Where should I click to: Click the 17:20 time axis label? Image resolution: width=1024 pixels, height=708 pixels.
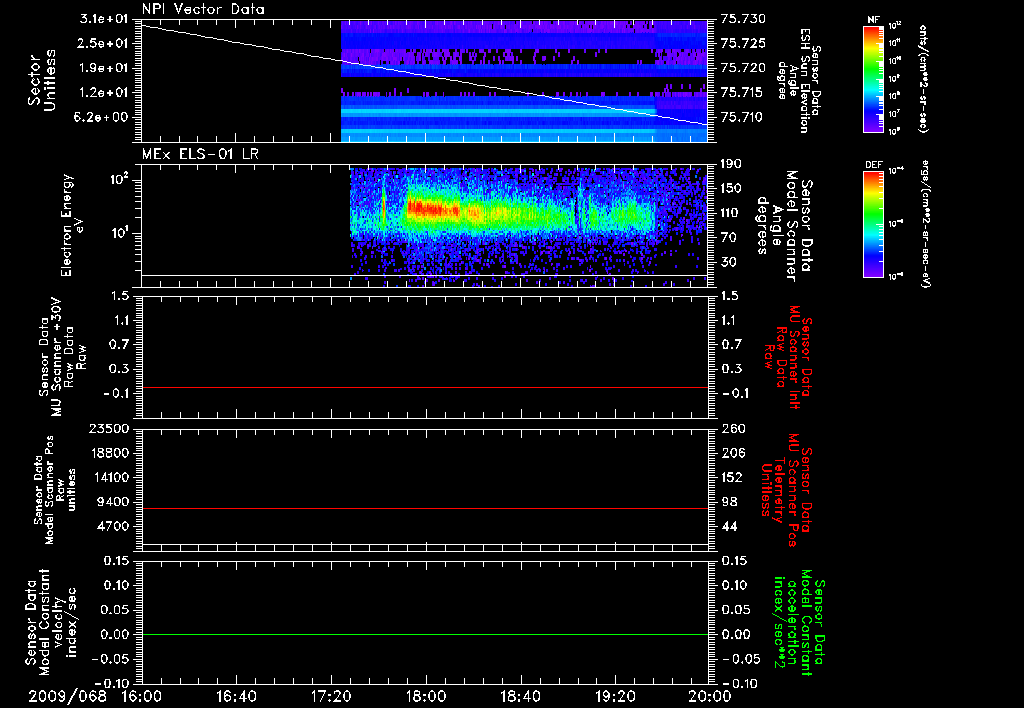tap(331, 696)
